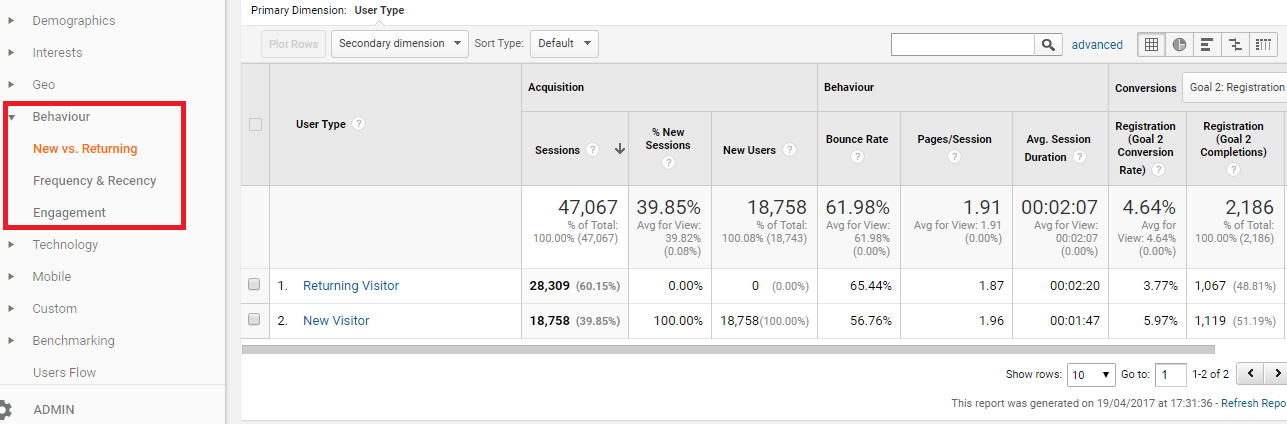The image size is (1287, 424).
Task: Focus the Go to page number field
Action: pyautogui.click(x=1170, y=374)
